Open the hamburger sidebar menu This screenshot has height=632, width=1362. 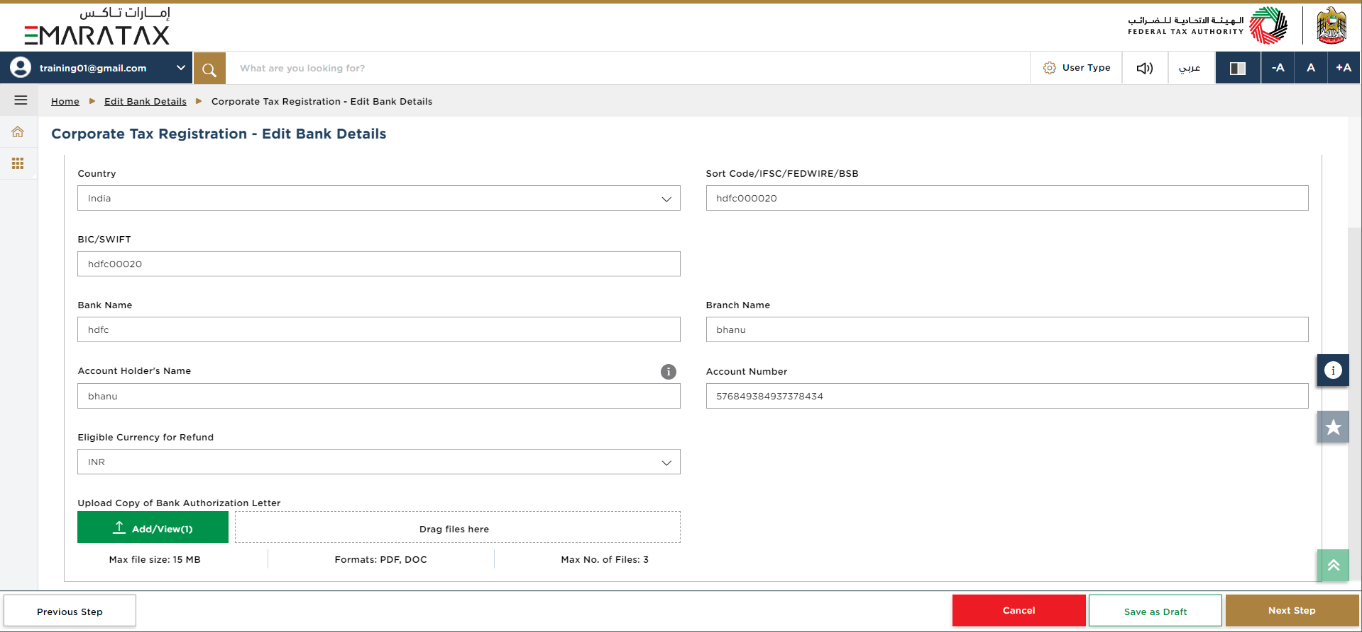(x=20, y=100)
